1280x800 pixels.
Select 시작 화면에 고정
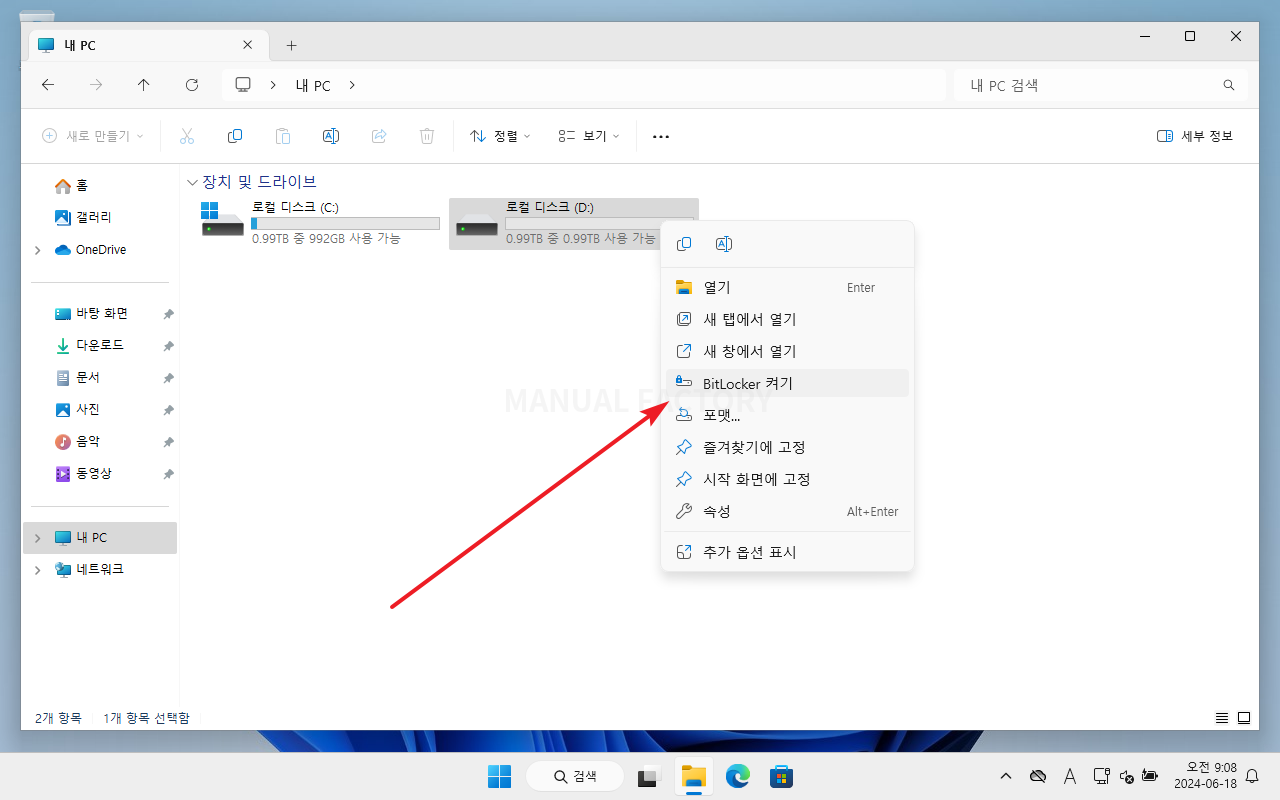[x=787, y=479]
